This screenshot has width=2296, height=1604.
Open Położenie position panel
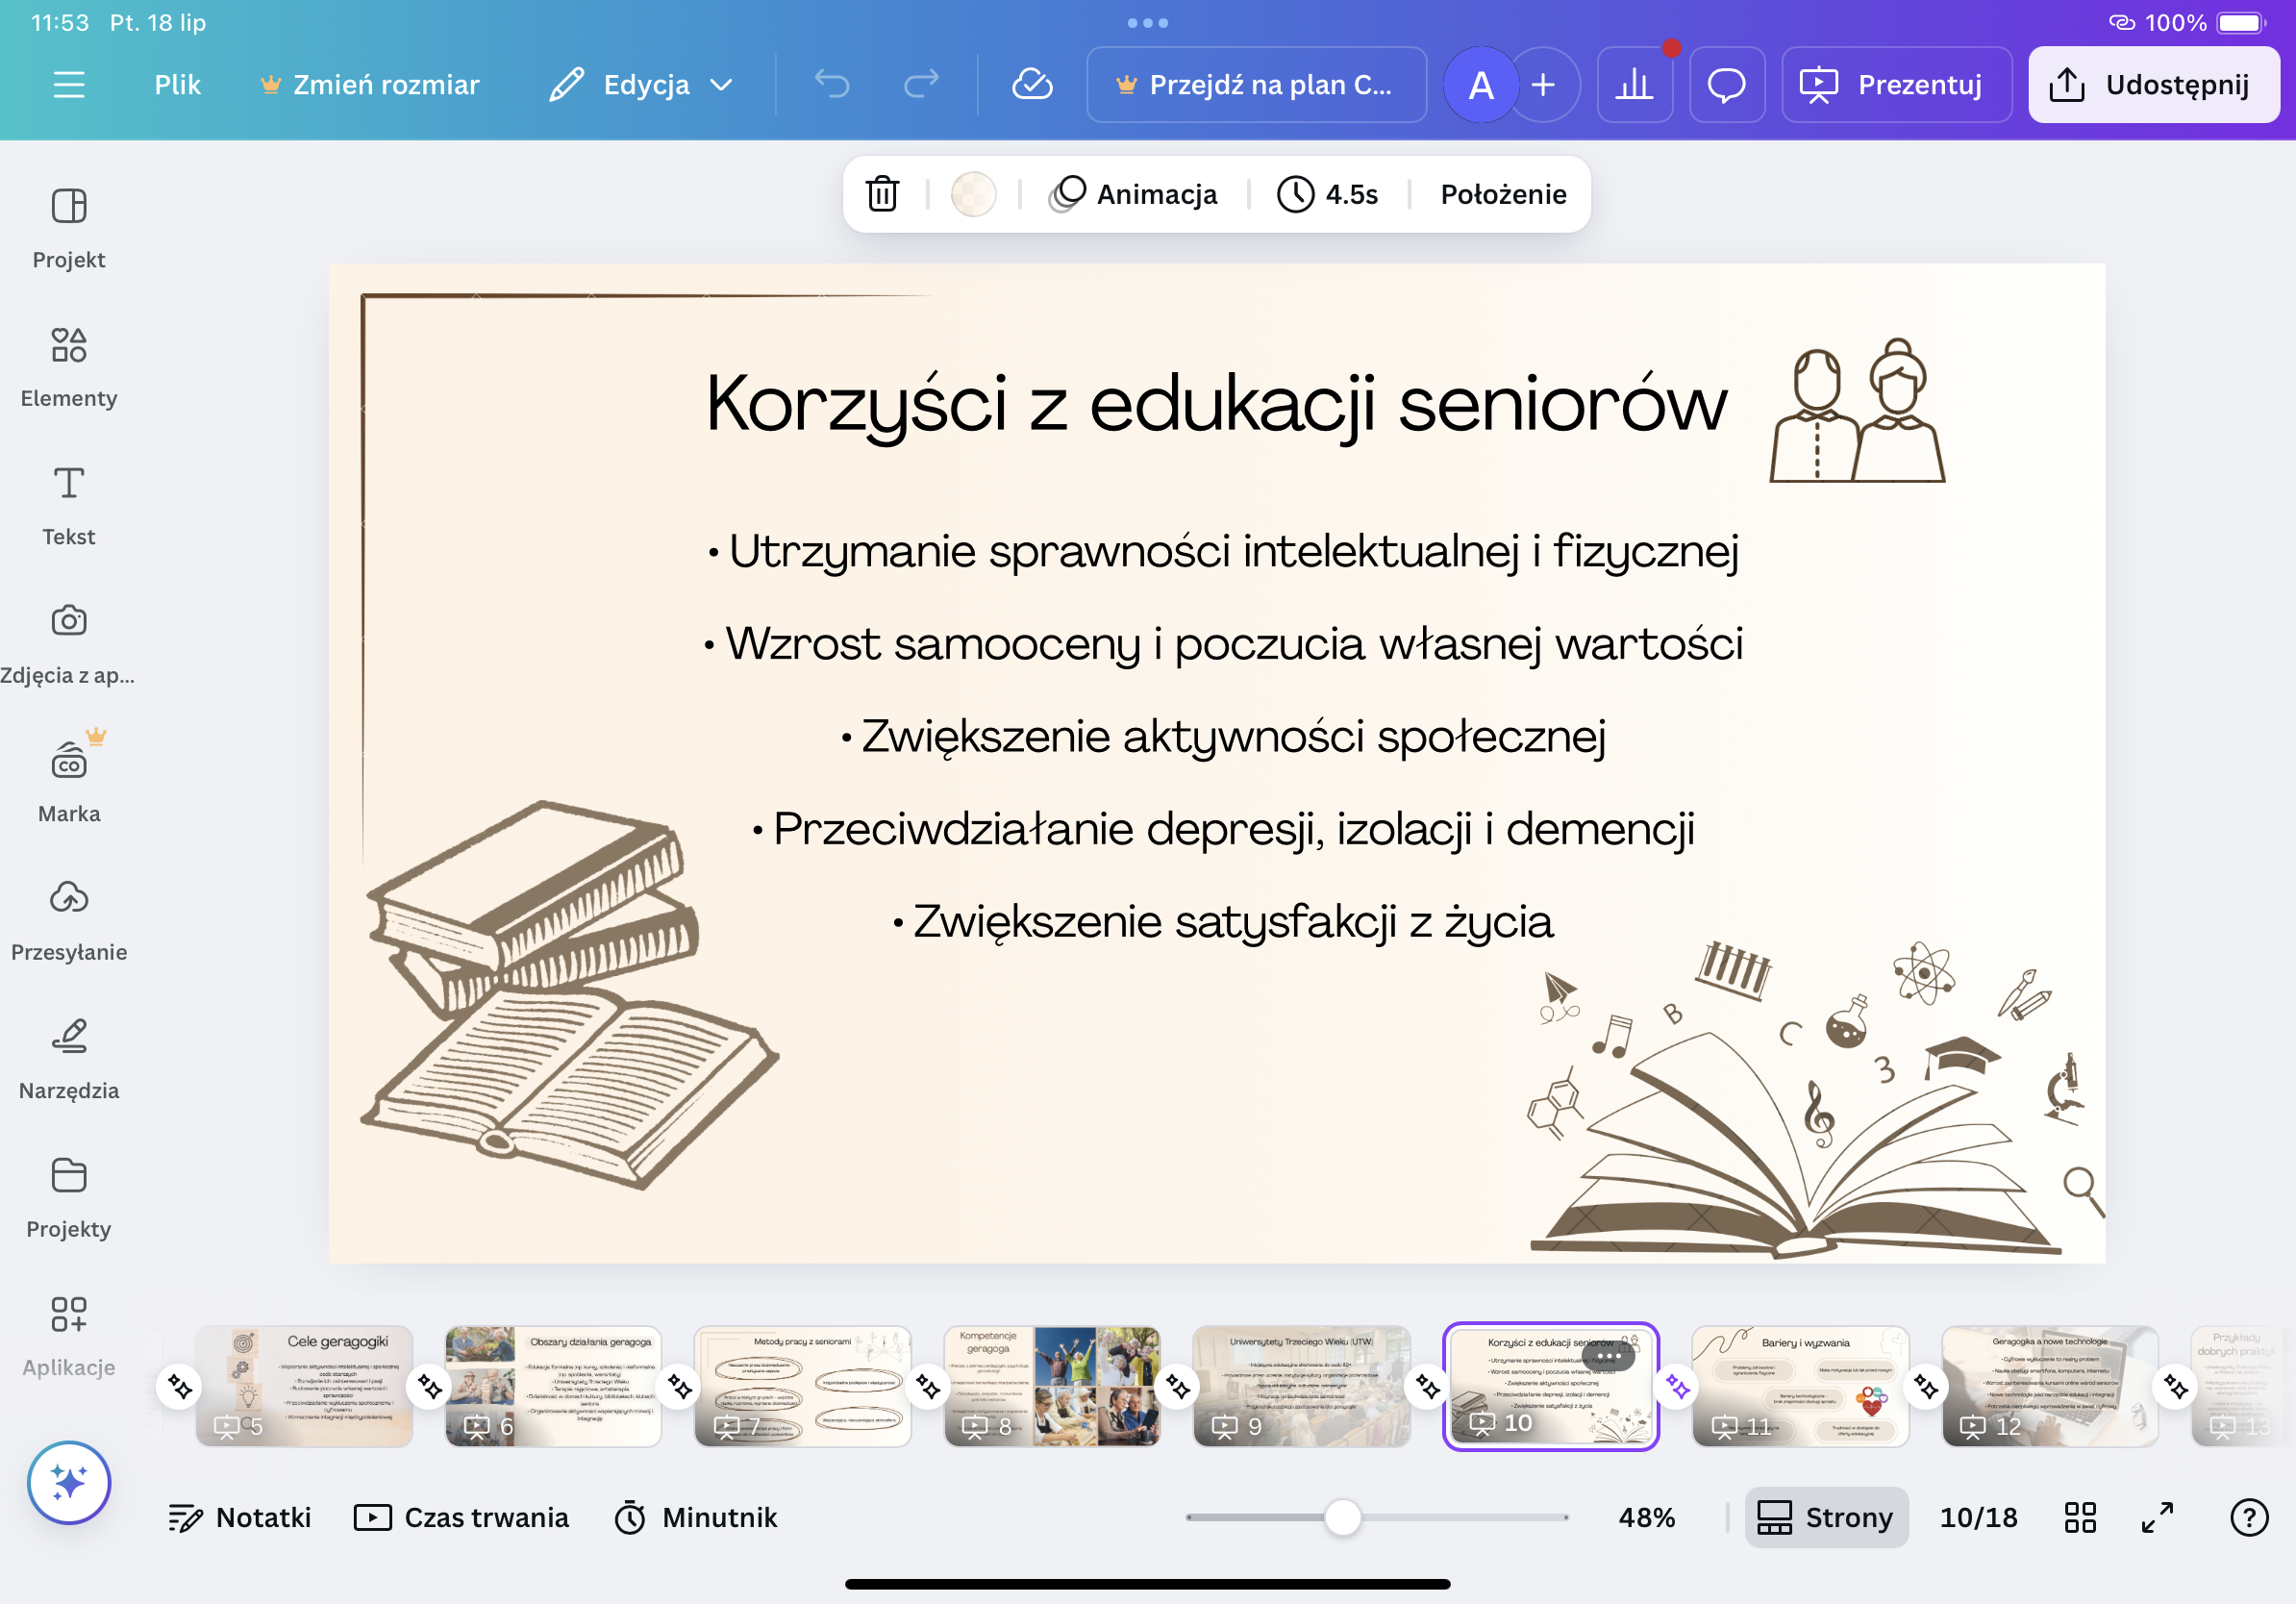pos(1503,194)
